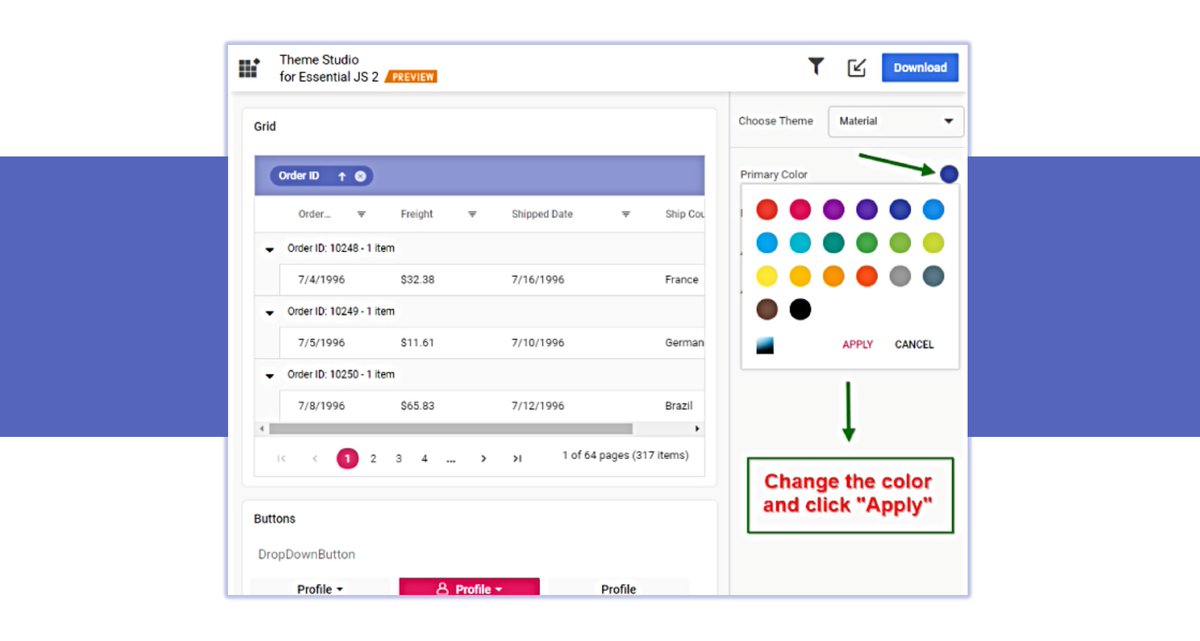Screen dimensions: 1200x641
Task: Open the first plain Profile dropdown button
Action: pyautogui.click(x=320, y=588)
